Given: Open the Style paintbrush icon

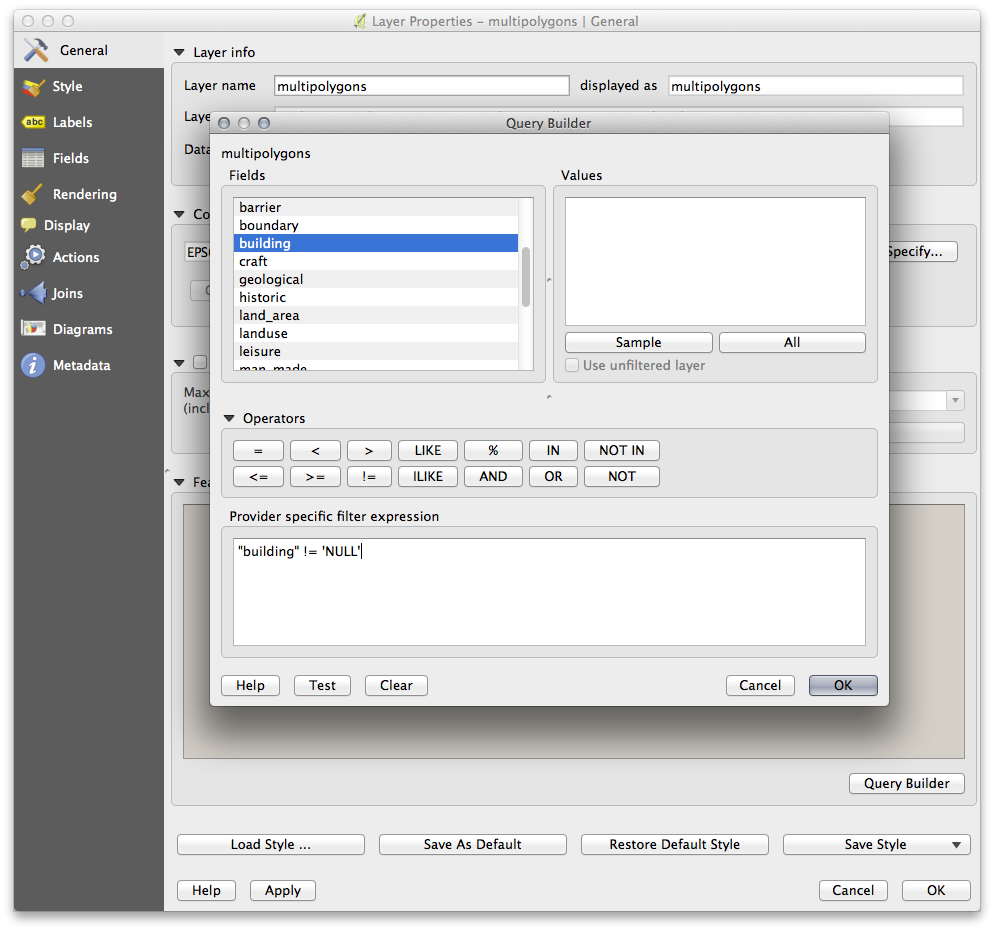Looking at the screenshot, I should 34,87.
